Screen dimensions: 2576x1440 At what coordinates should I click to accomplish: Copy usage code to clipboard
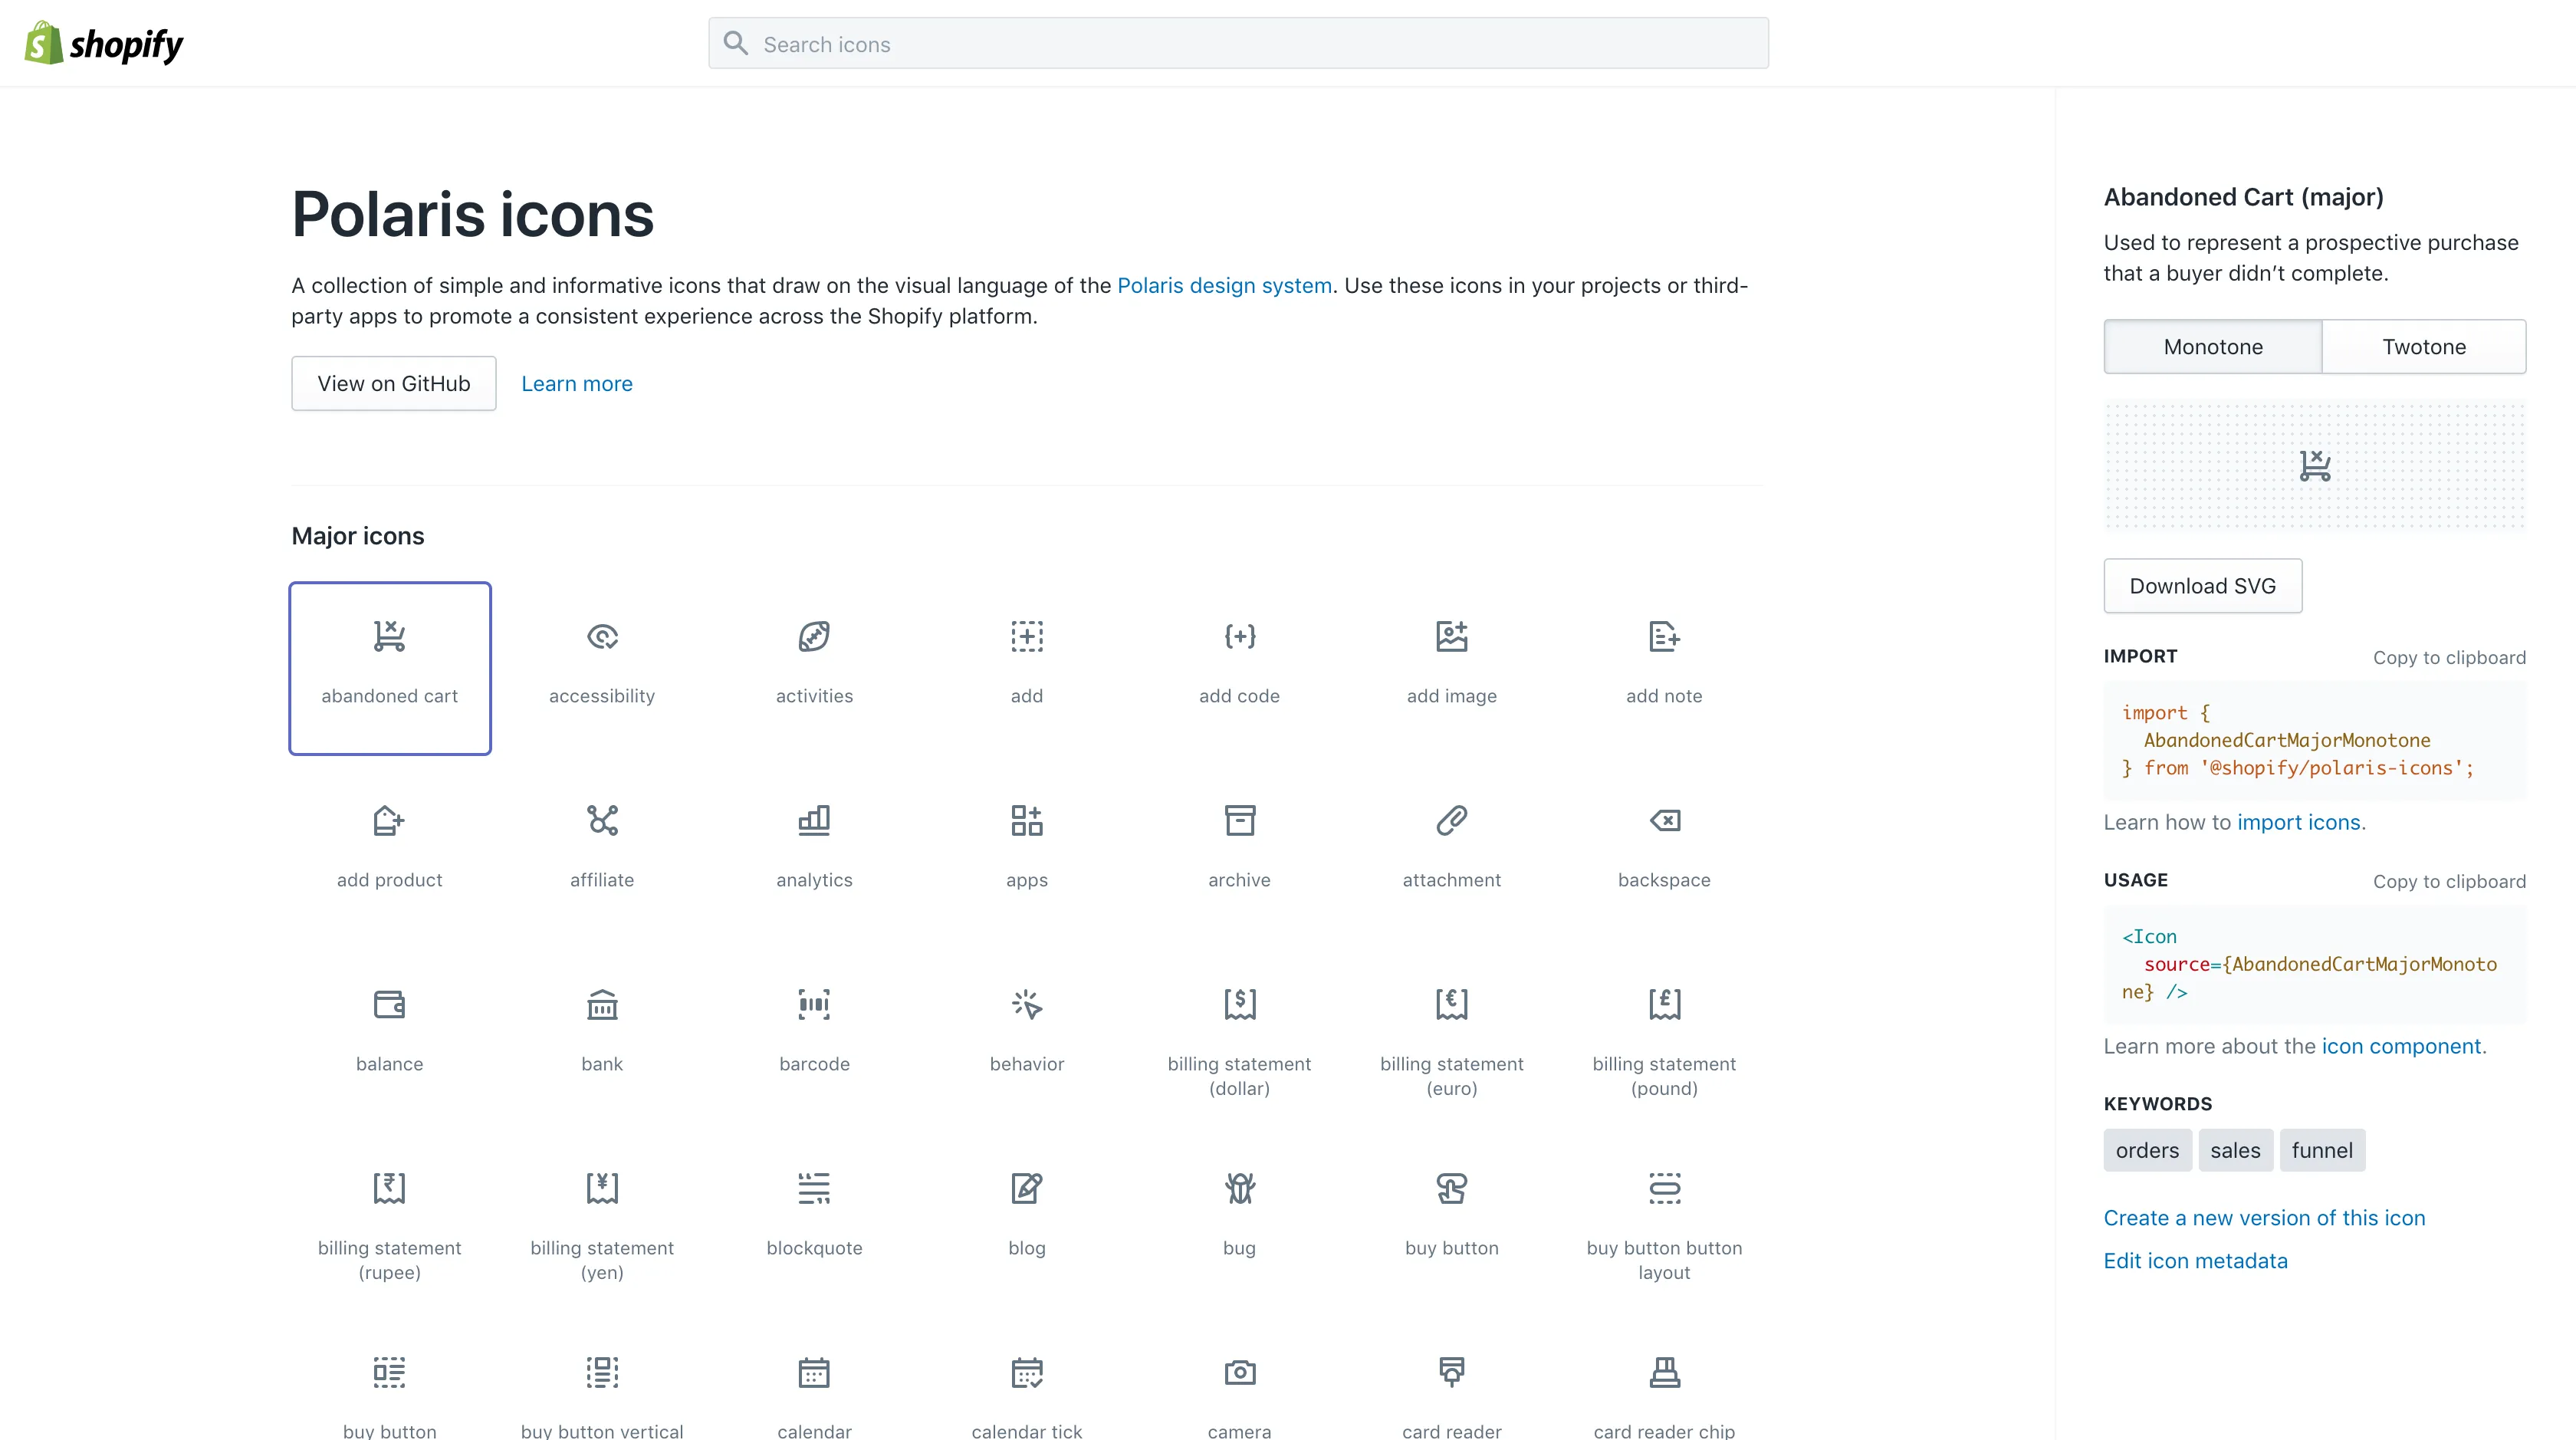2449,881
